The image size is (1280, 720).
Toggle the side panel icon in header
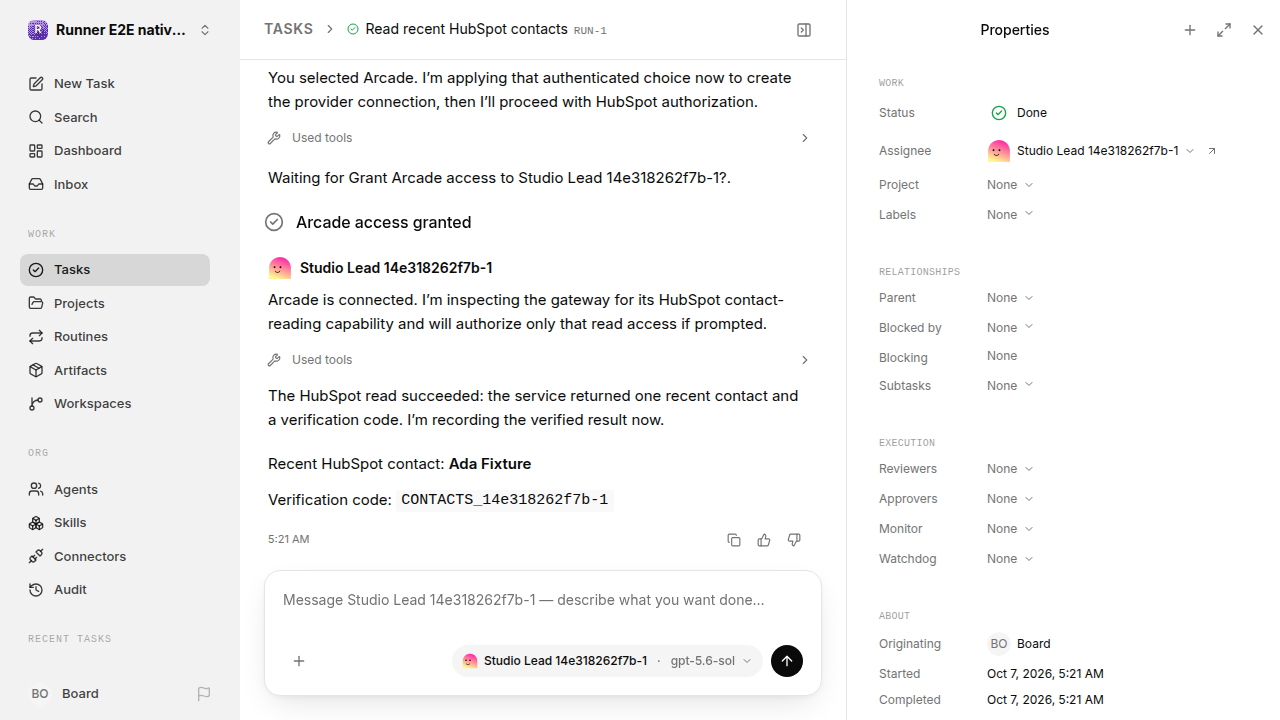pos(804,30)
